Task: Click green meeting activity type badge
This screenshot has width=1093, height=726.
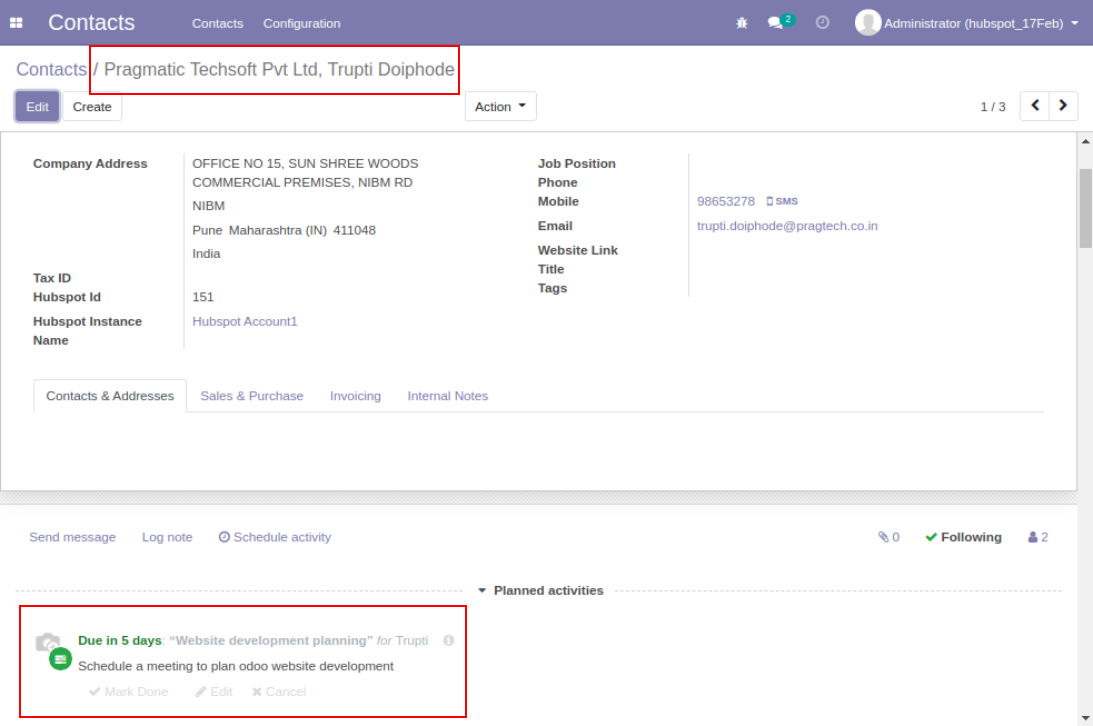Action: click(x=61, y=658)
